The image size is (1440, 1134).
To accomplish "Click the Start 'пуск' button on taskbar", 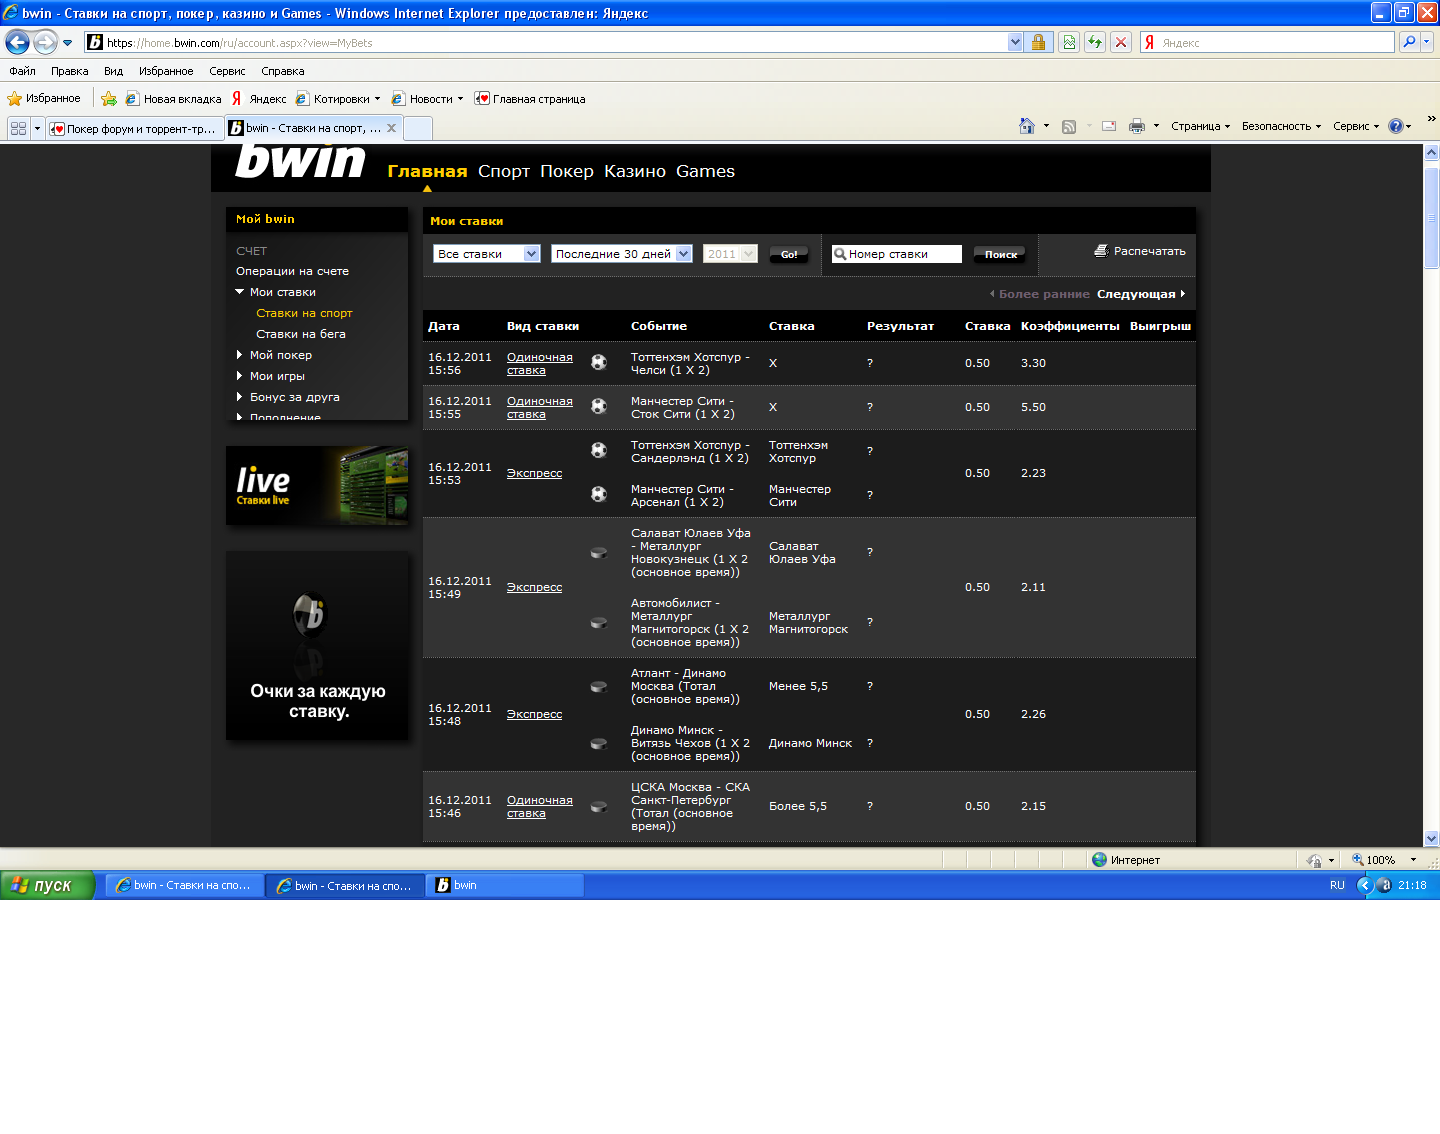I will pyautogui.click(x=45, y=885).
